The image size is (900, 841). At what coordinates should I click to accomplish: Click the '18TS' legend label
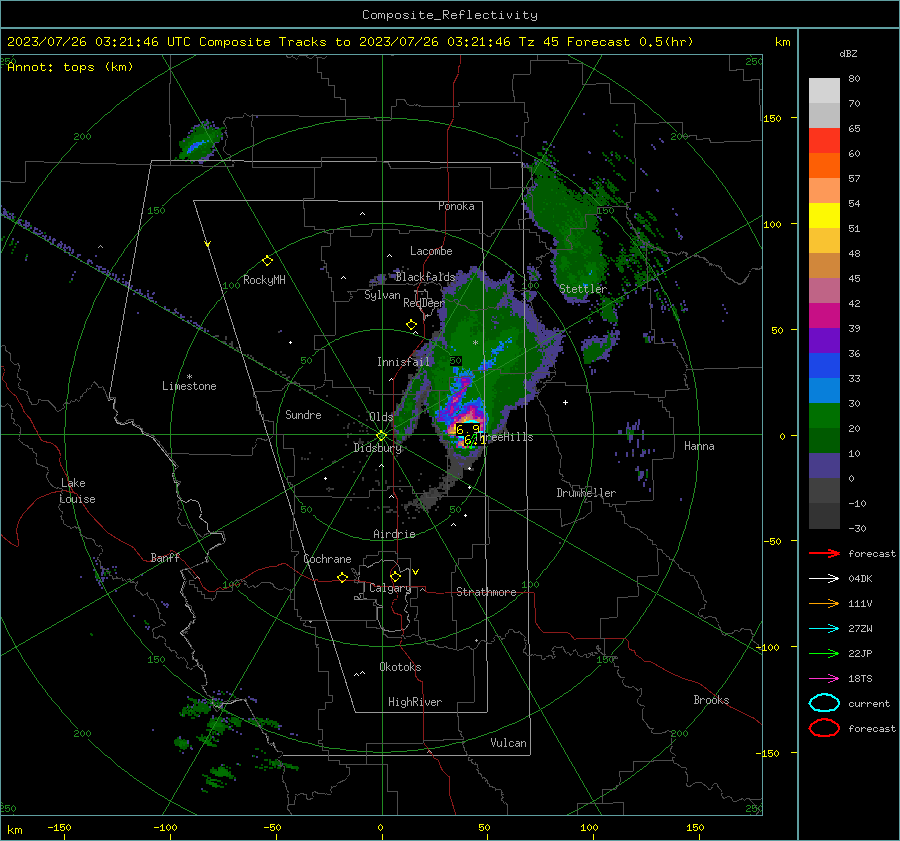point(860,679)
